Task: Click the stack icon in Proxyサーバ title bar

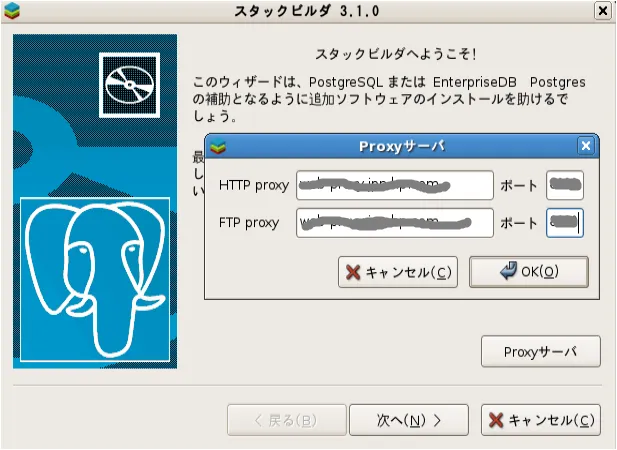Action: pos(218,147)
